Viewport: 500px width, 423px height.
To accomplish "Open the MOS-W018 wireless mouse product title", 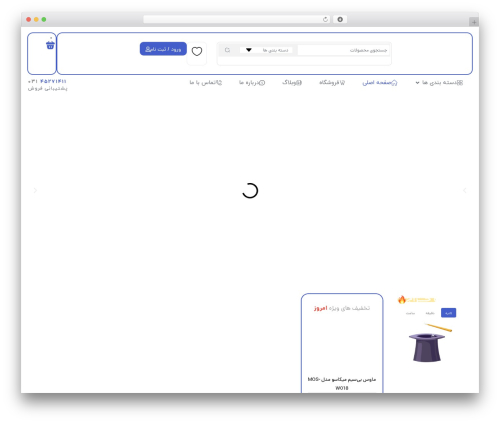I will tap(342, 383).
